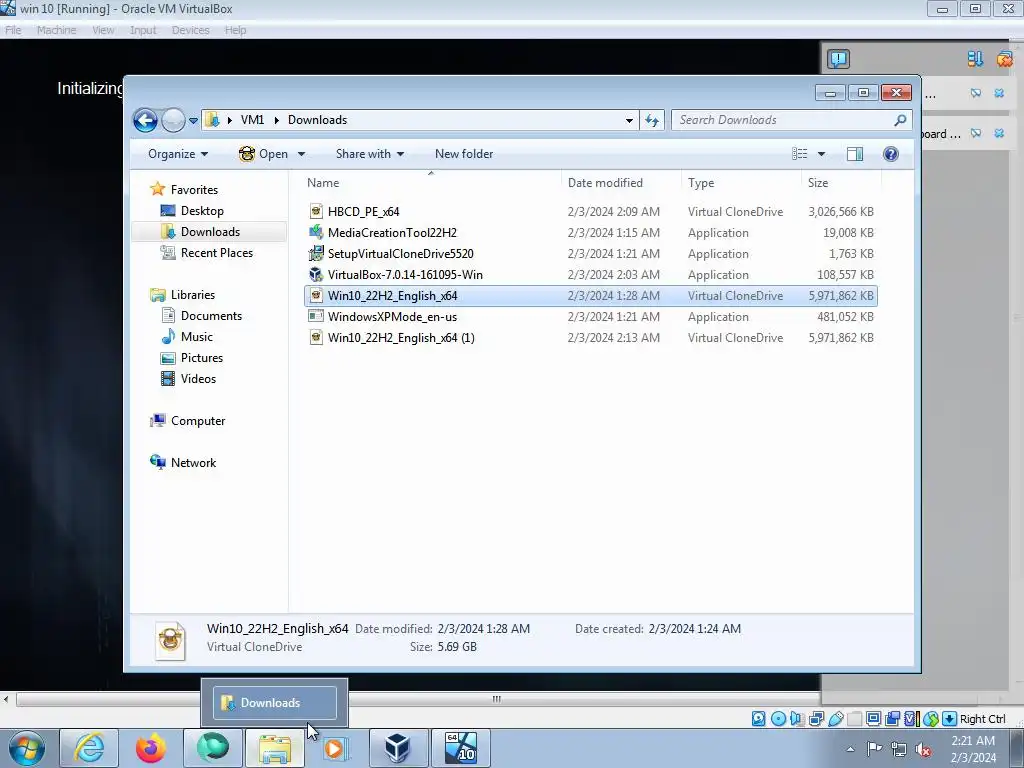Open the recent pages dropdown beside Forward
1024x768 pixels.
pos(193,121)
